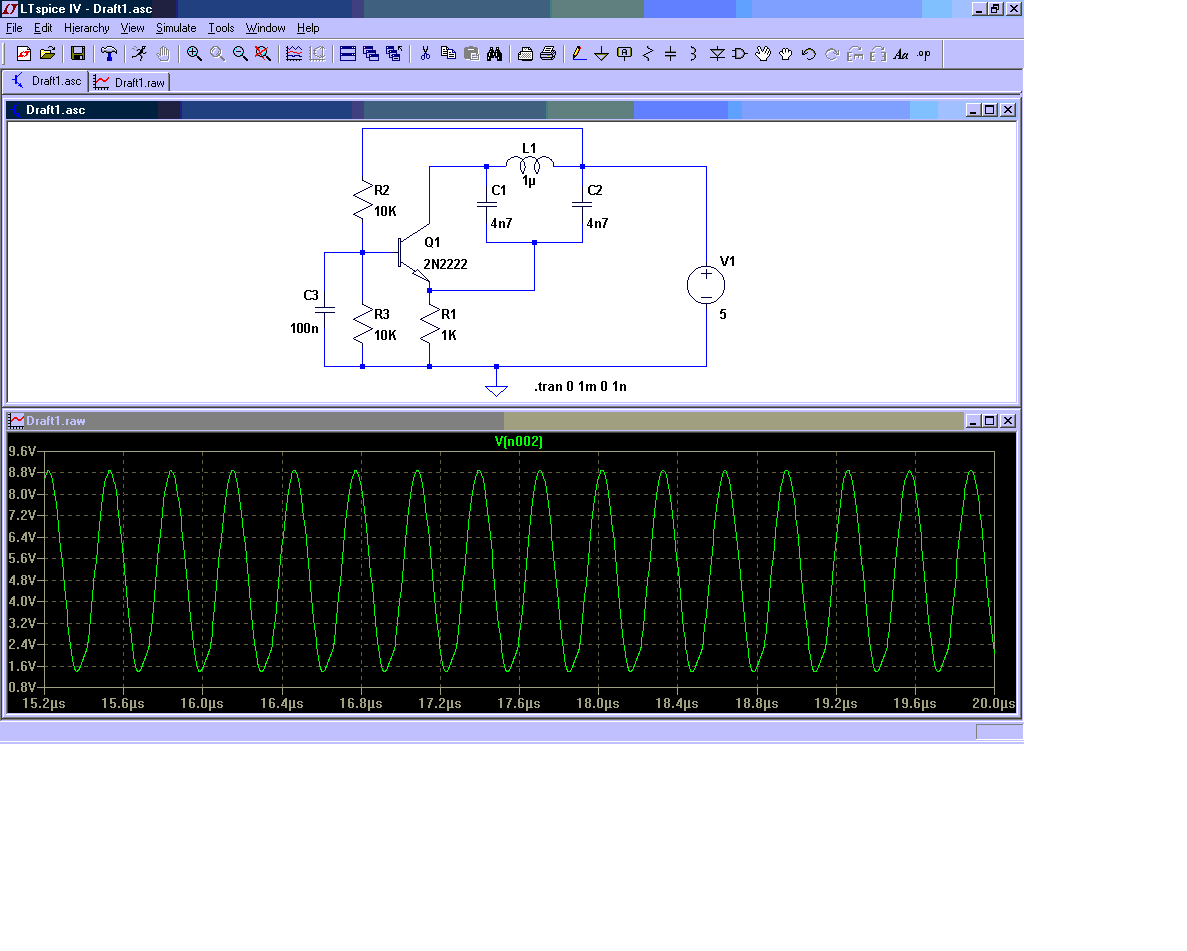1187x951 pixels.
Task: Select the Diode component tool
Action: point(716,54)
